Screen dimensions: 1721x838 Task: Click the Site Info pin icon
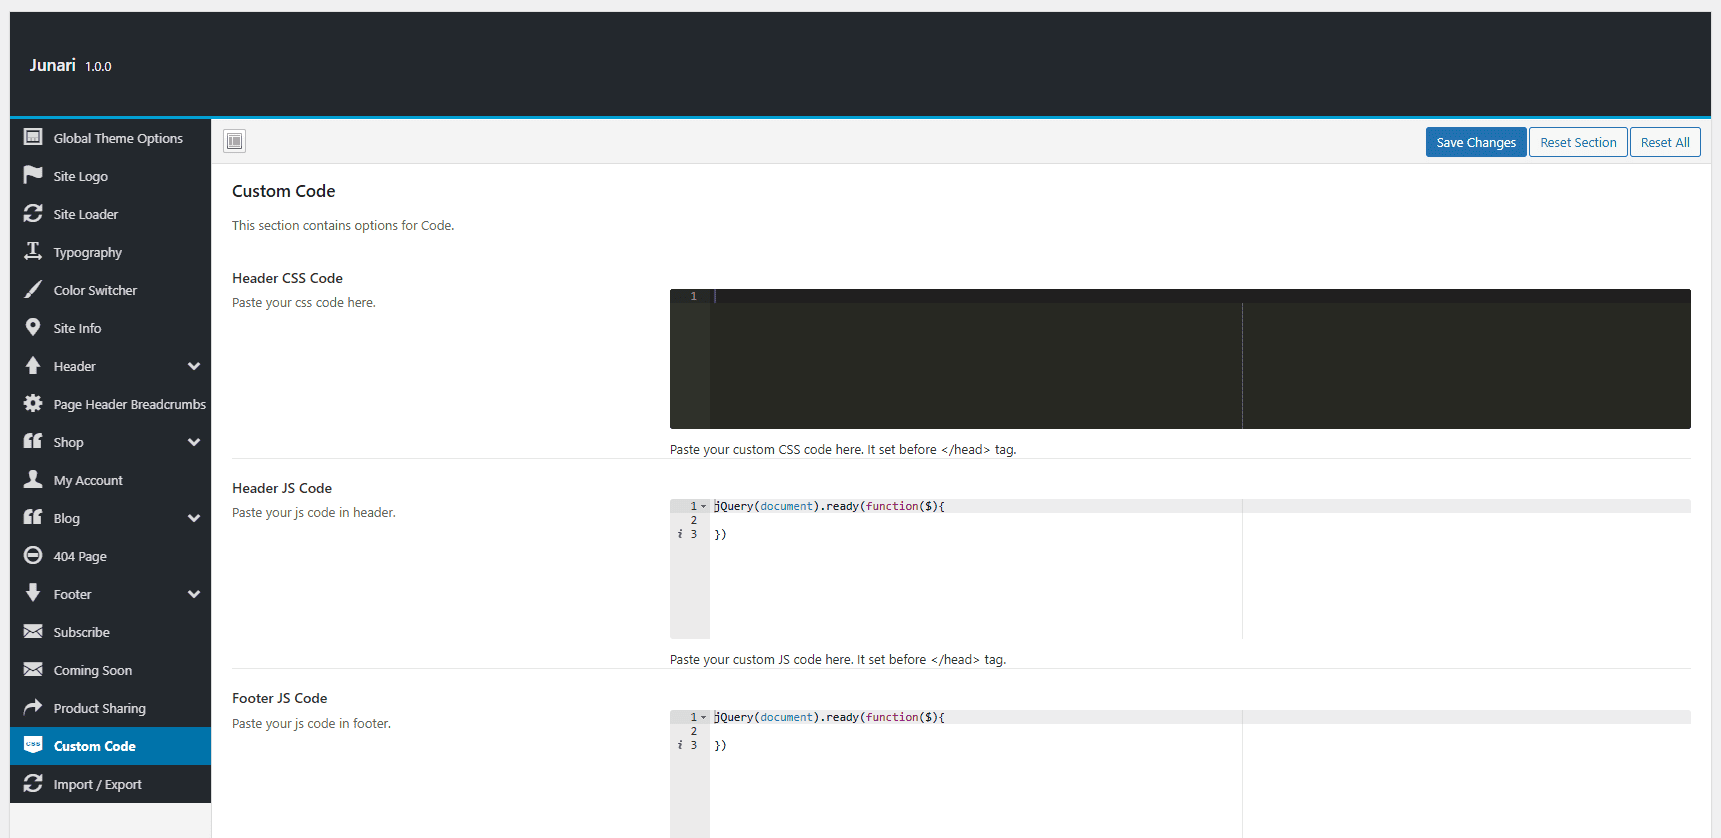[33, 327]
